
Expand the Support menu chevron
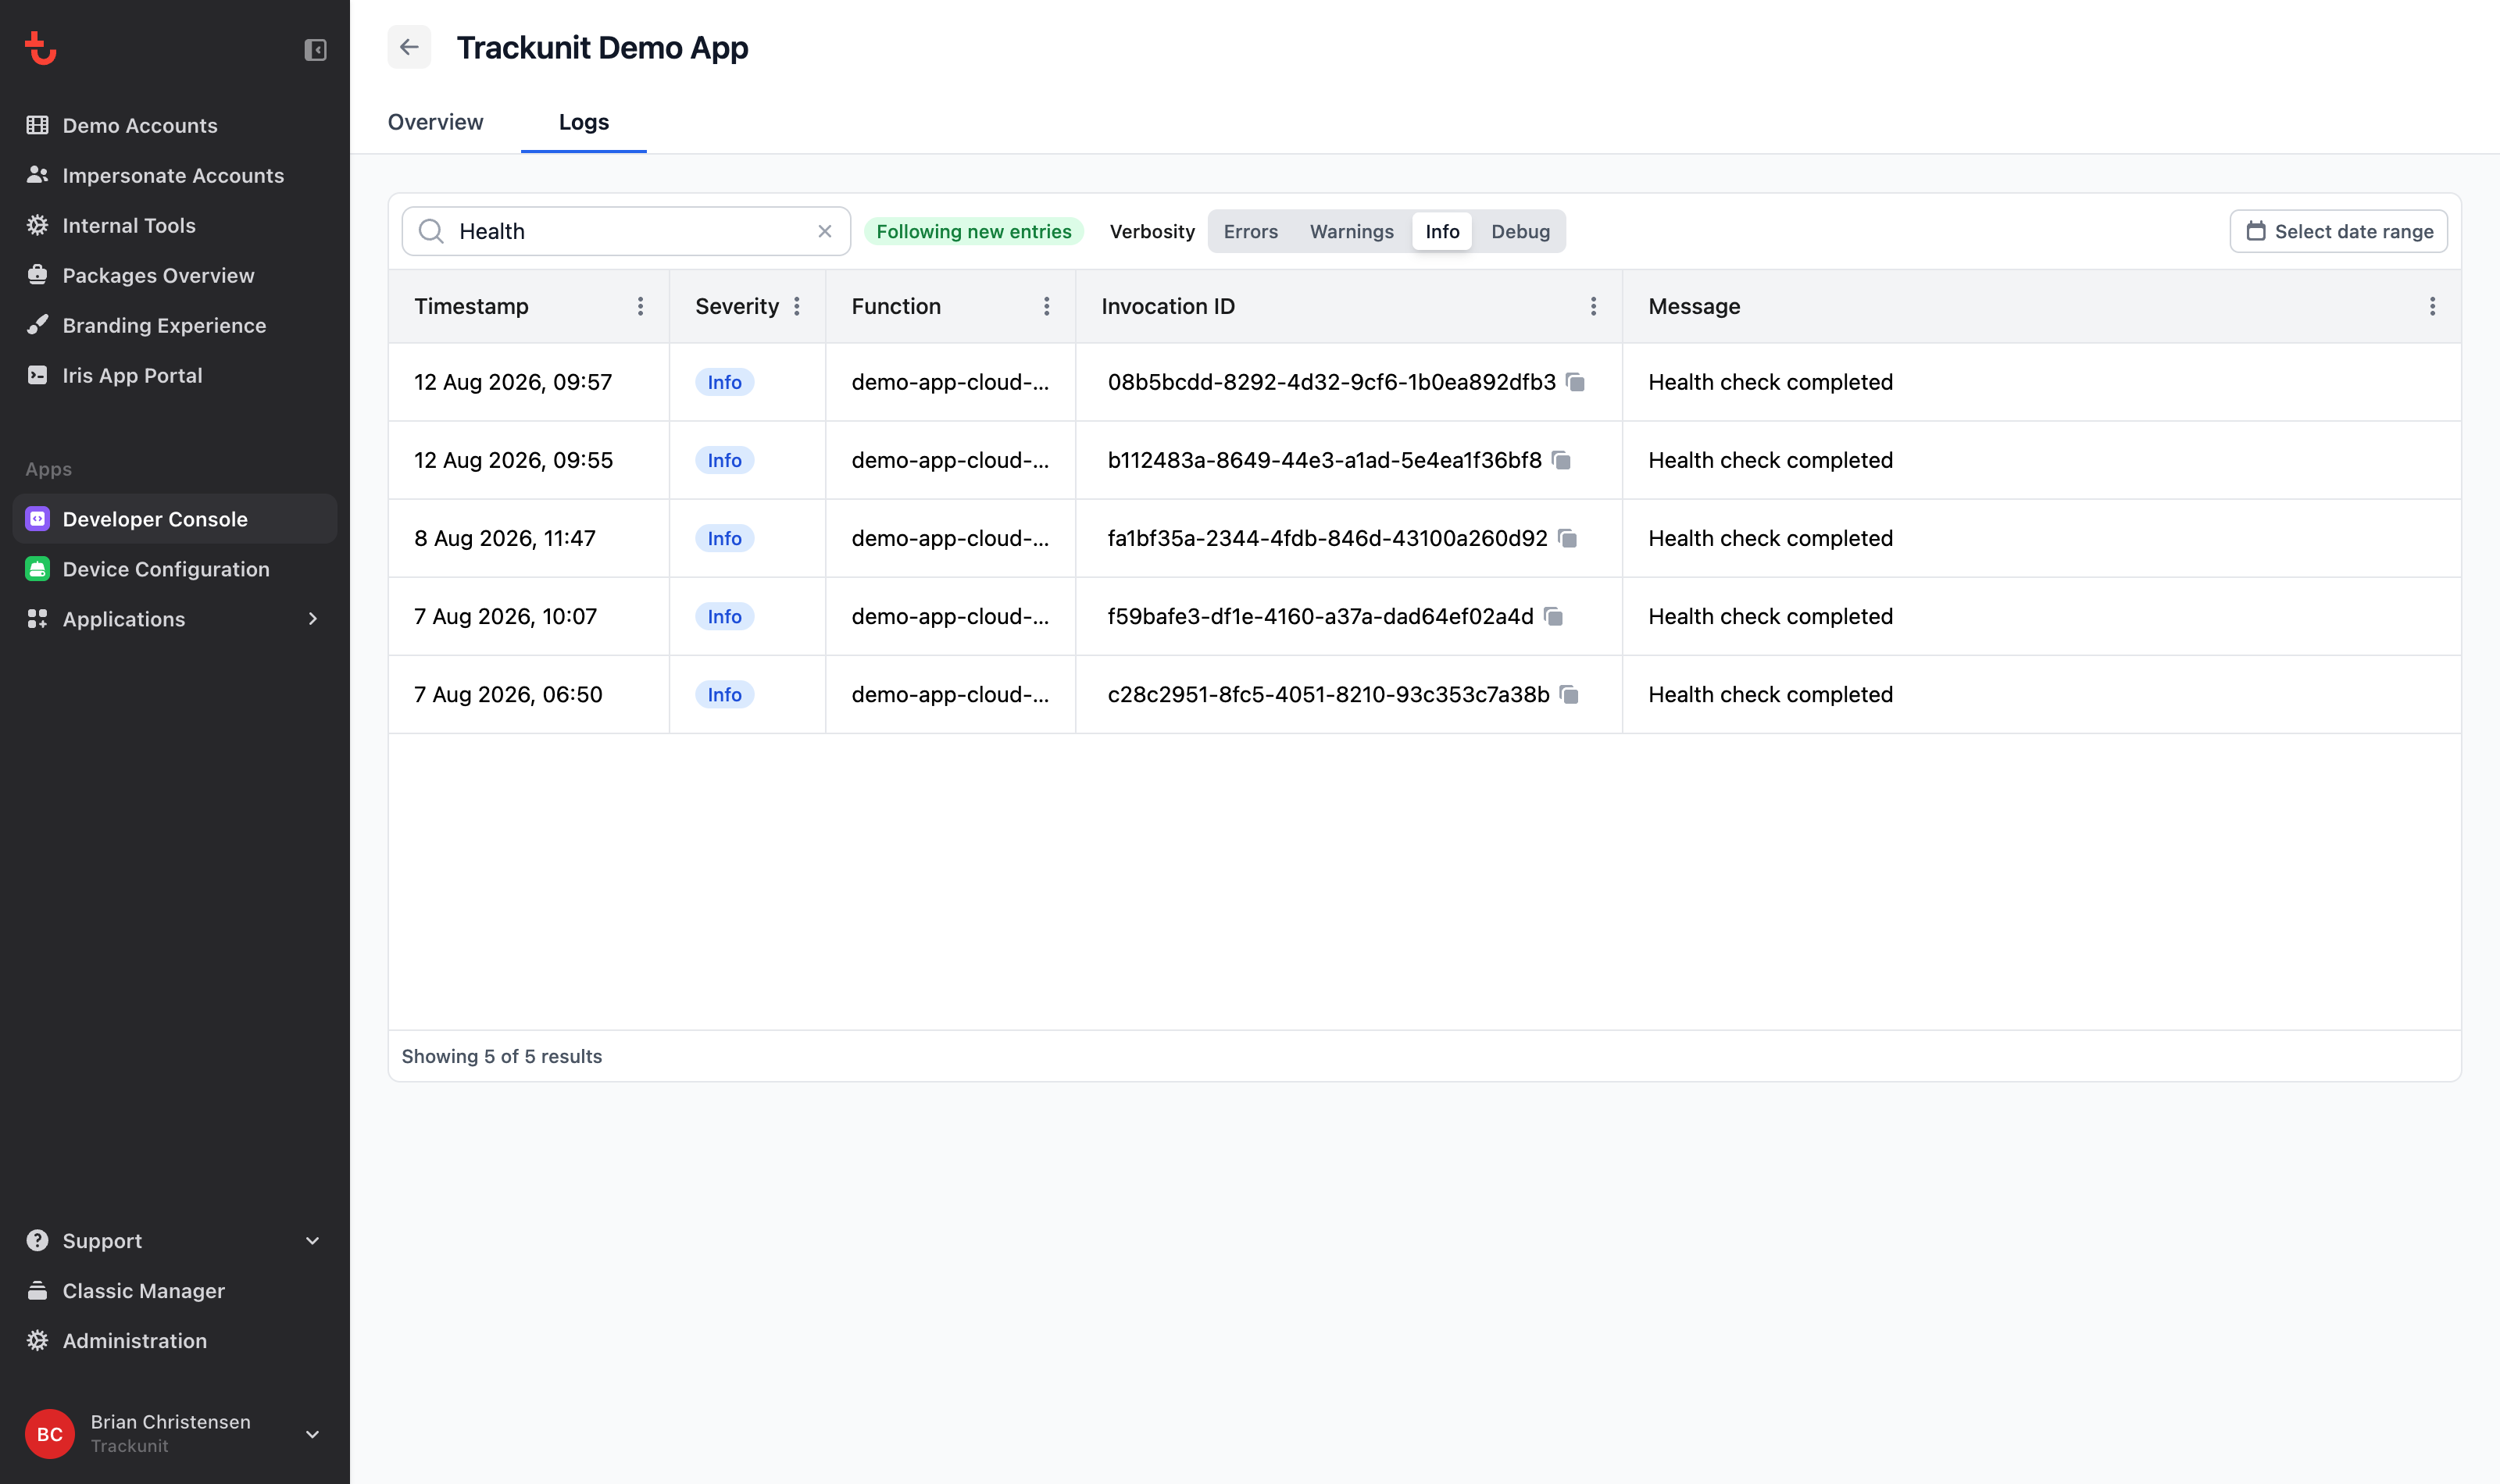point(313,1241)
